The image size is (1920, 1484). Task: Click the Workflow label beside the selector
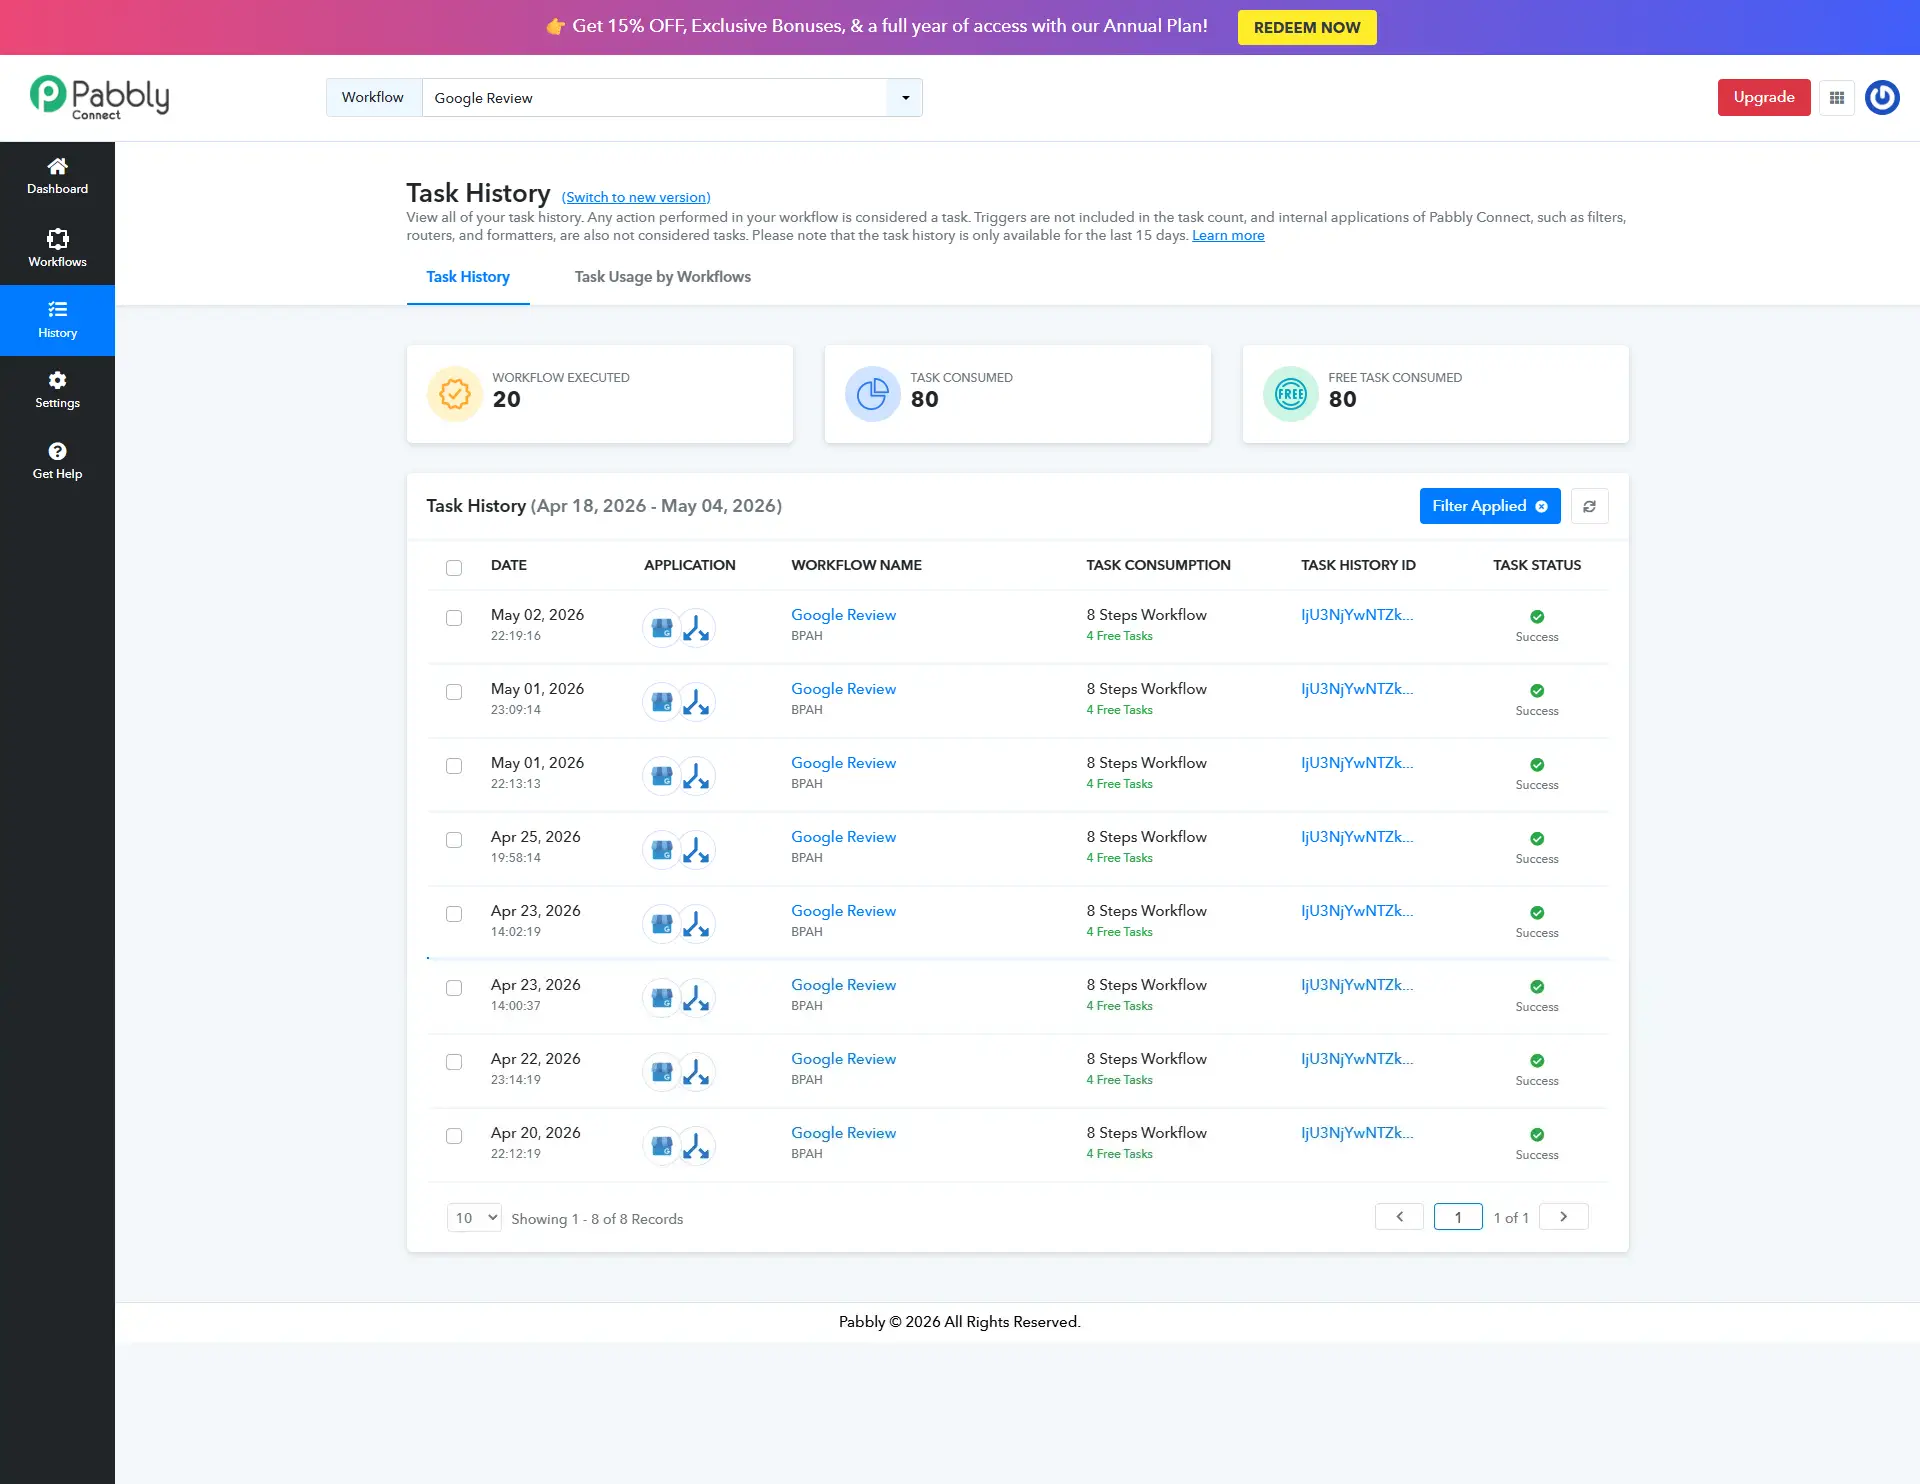click(x=373, y=98)
